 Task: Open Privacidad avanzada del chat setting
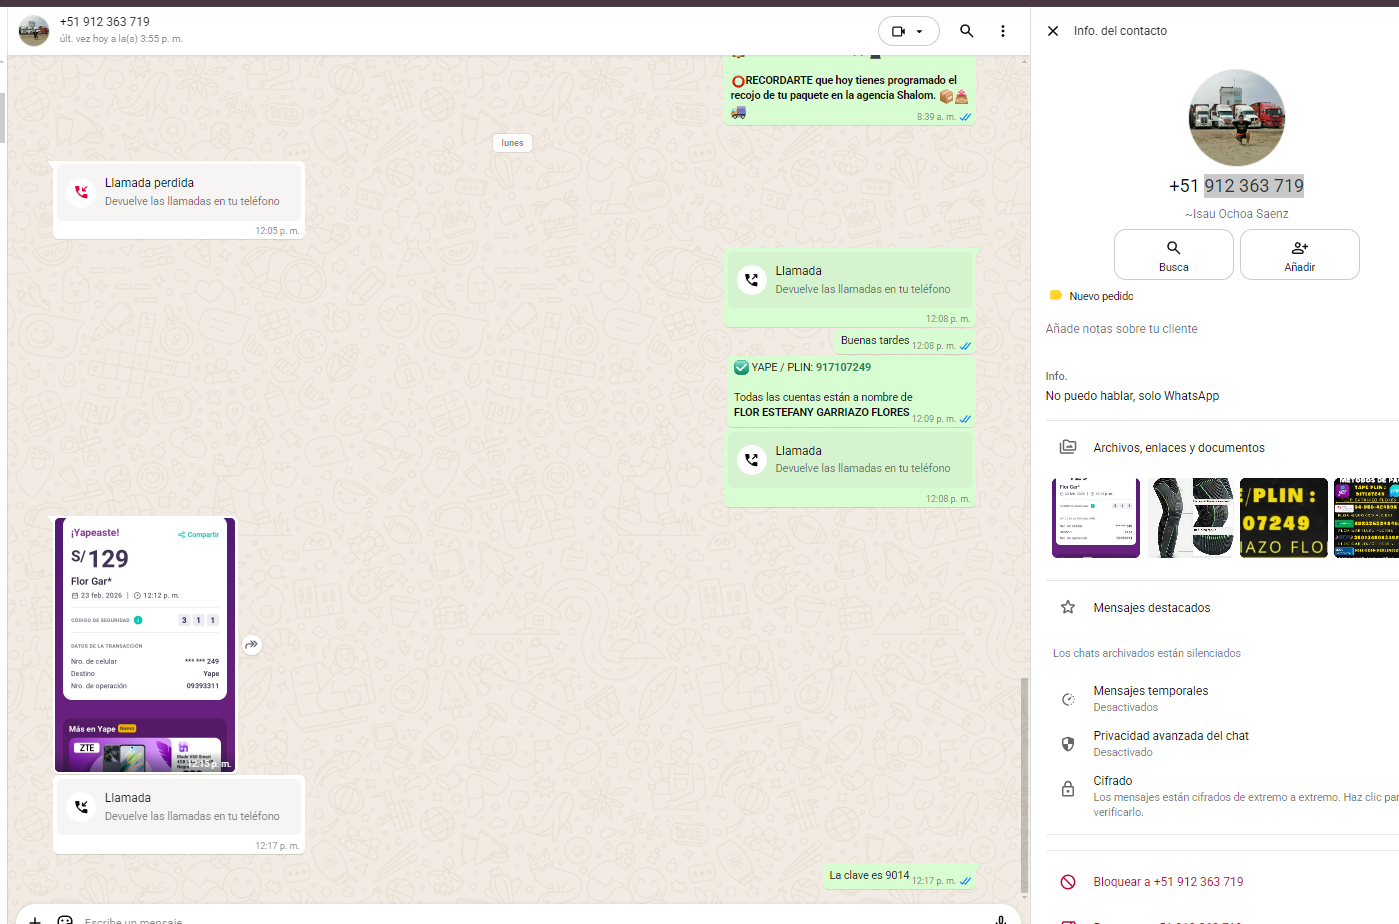1170,743
